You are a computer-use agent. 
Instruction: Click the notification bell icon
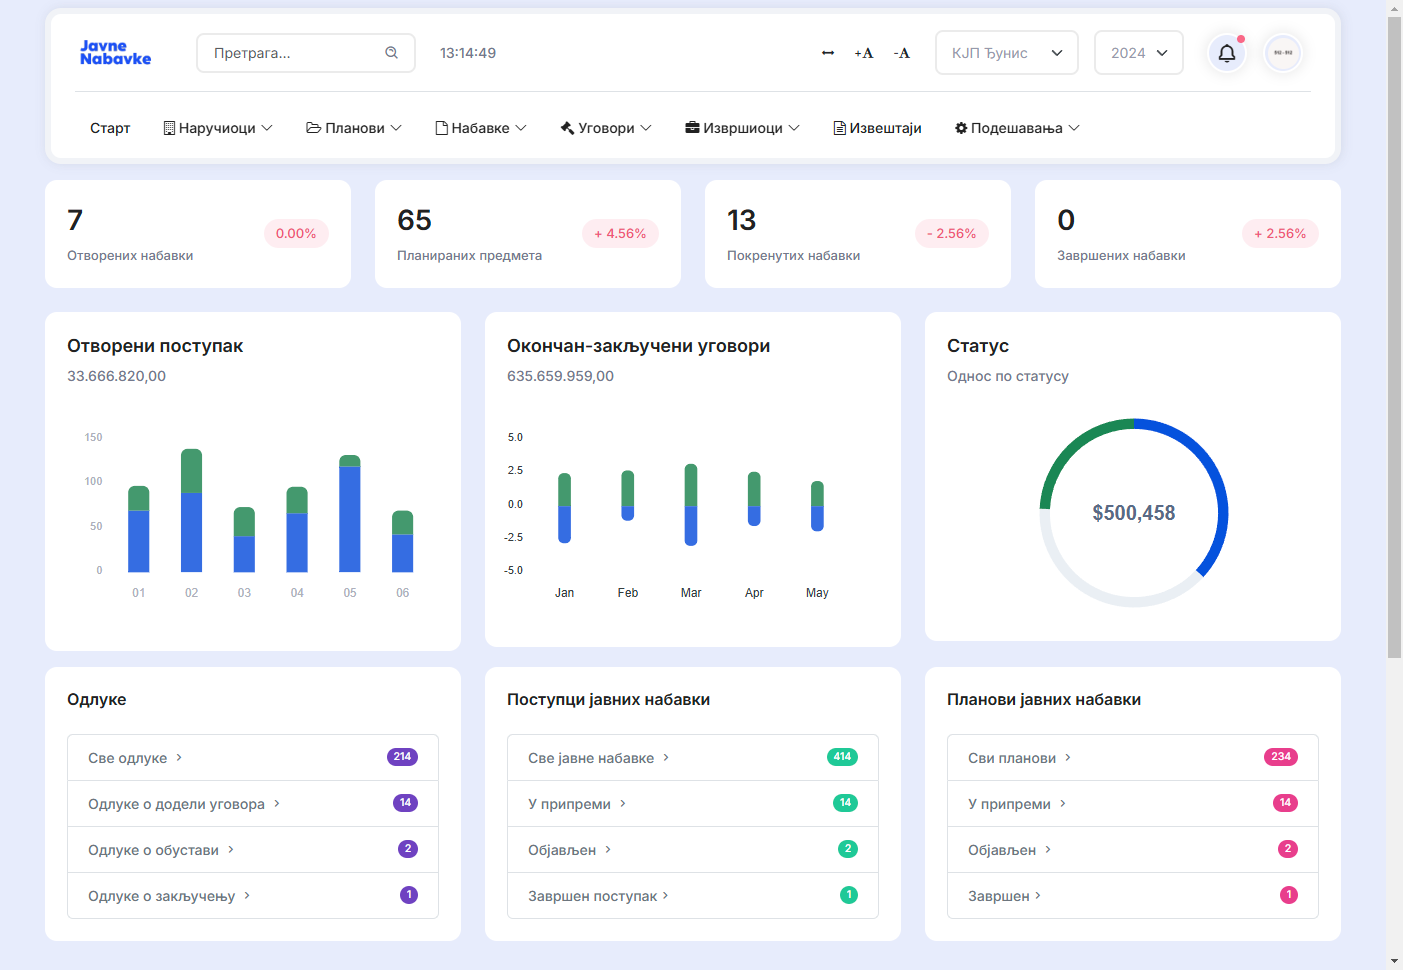pyautogui.click(x=1226, y=53)
